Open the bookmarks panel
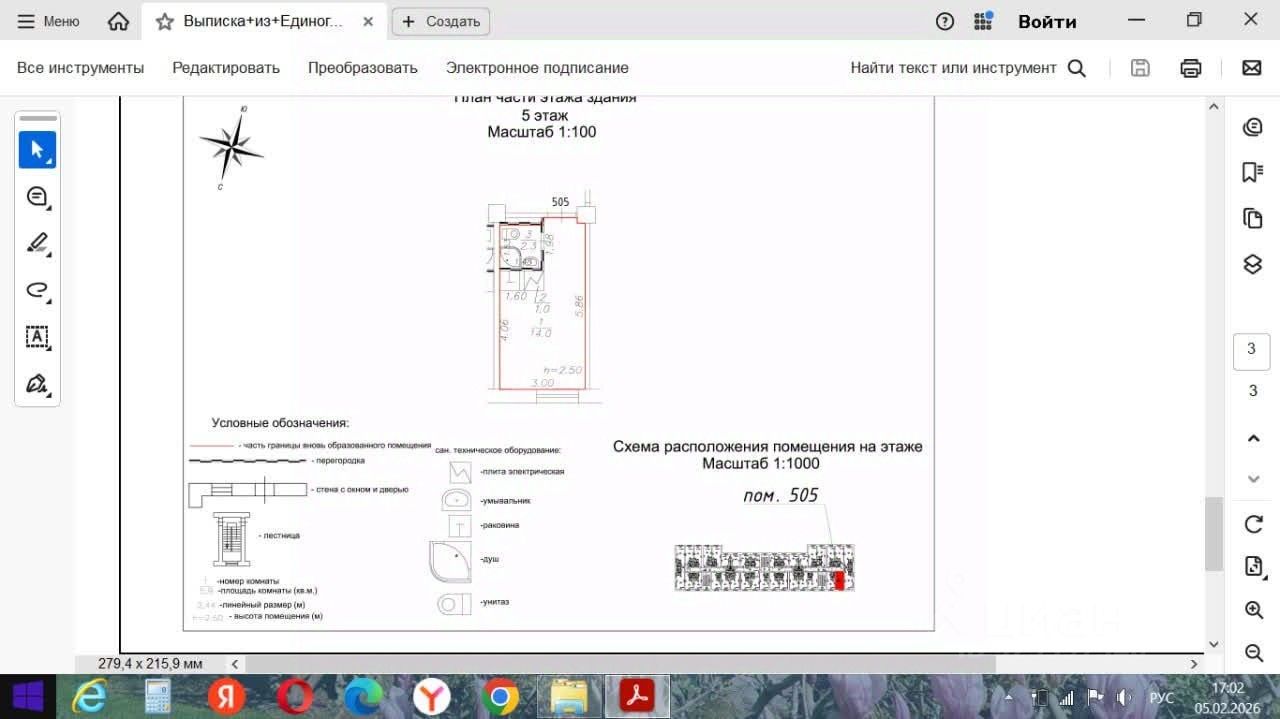The image size is (1280, 719). (1252, 173)
